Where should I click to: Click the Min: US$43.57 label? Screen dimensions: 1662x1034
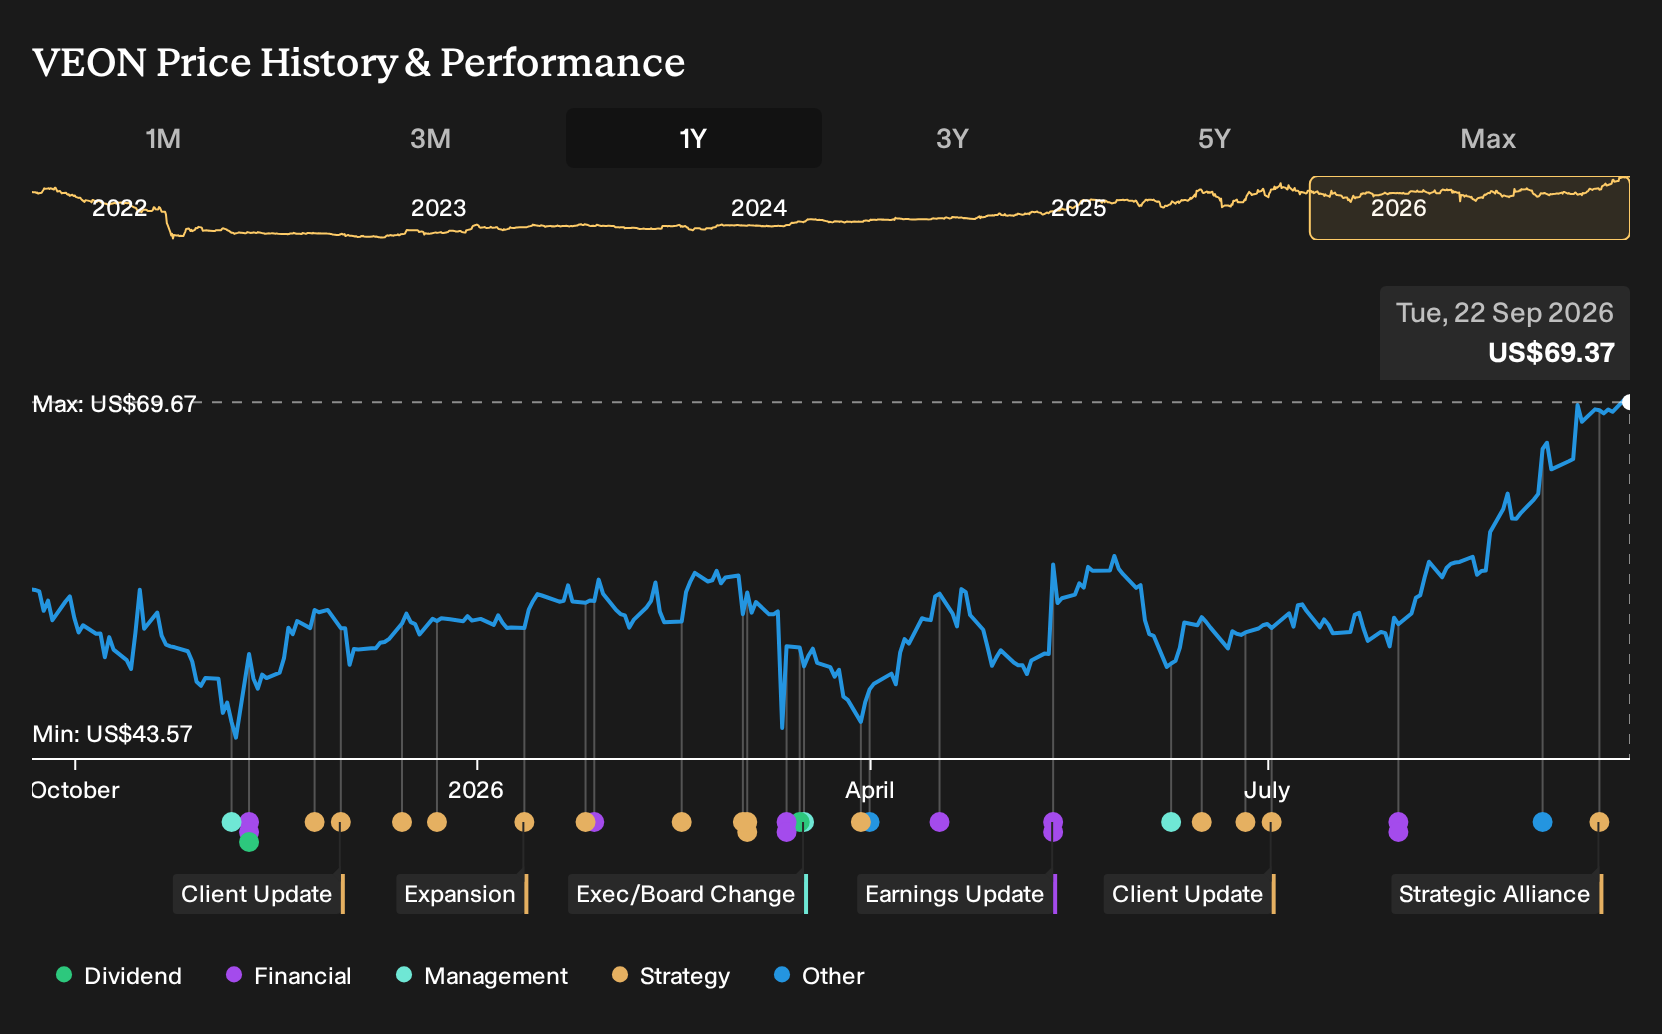[x=113, y=734]
